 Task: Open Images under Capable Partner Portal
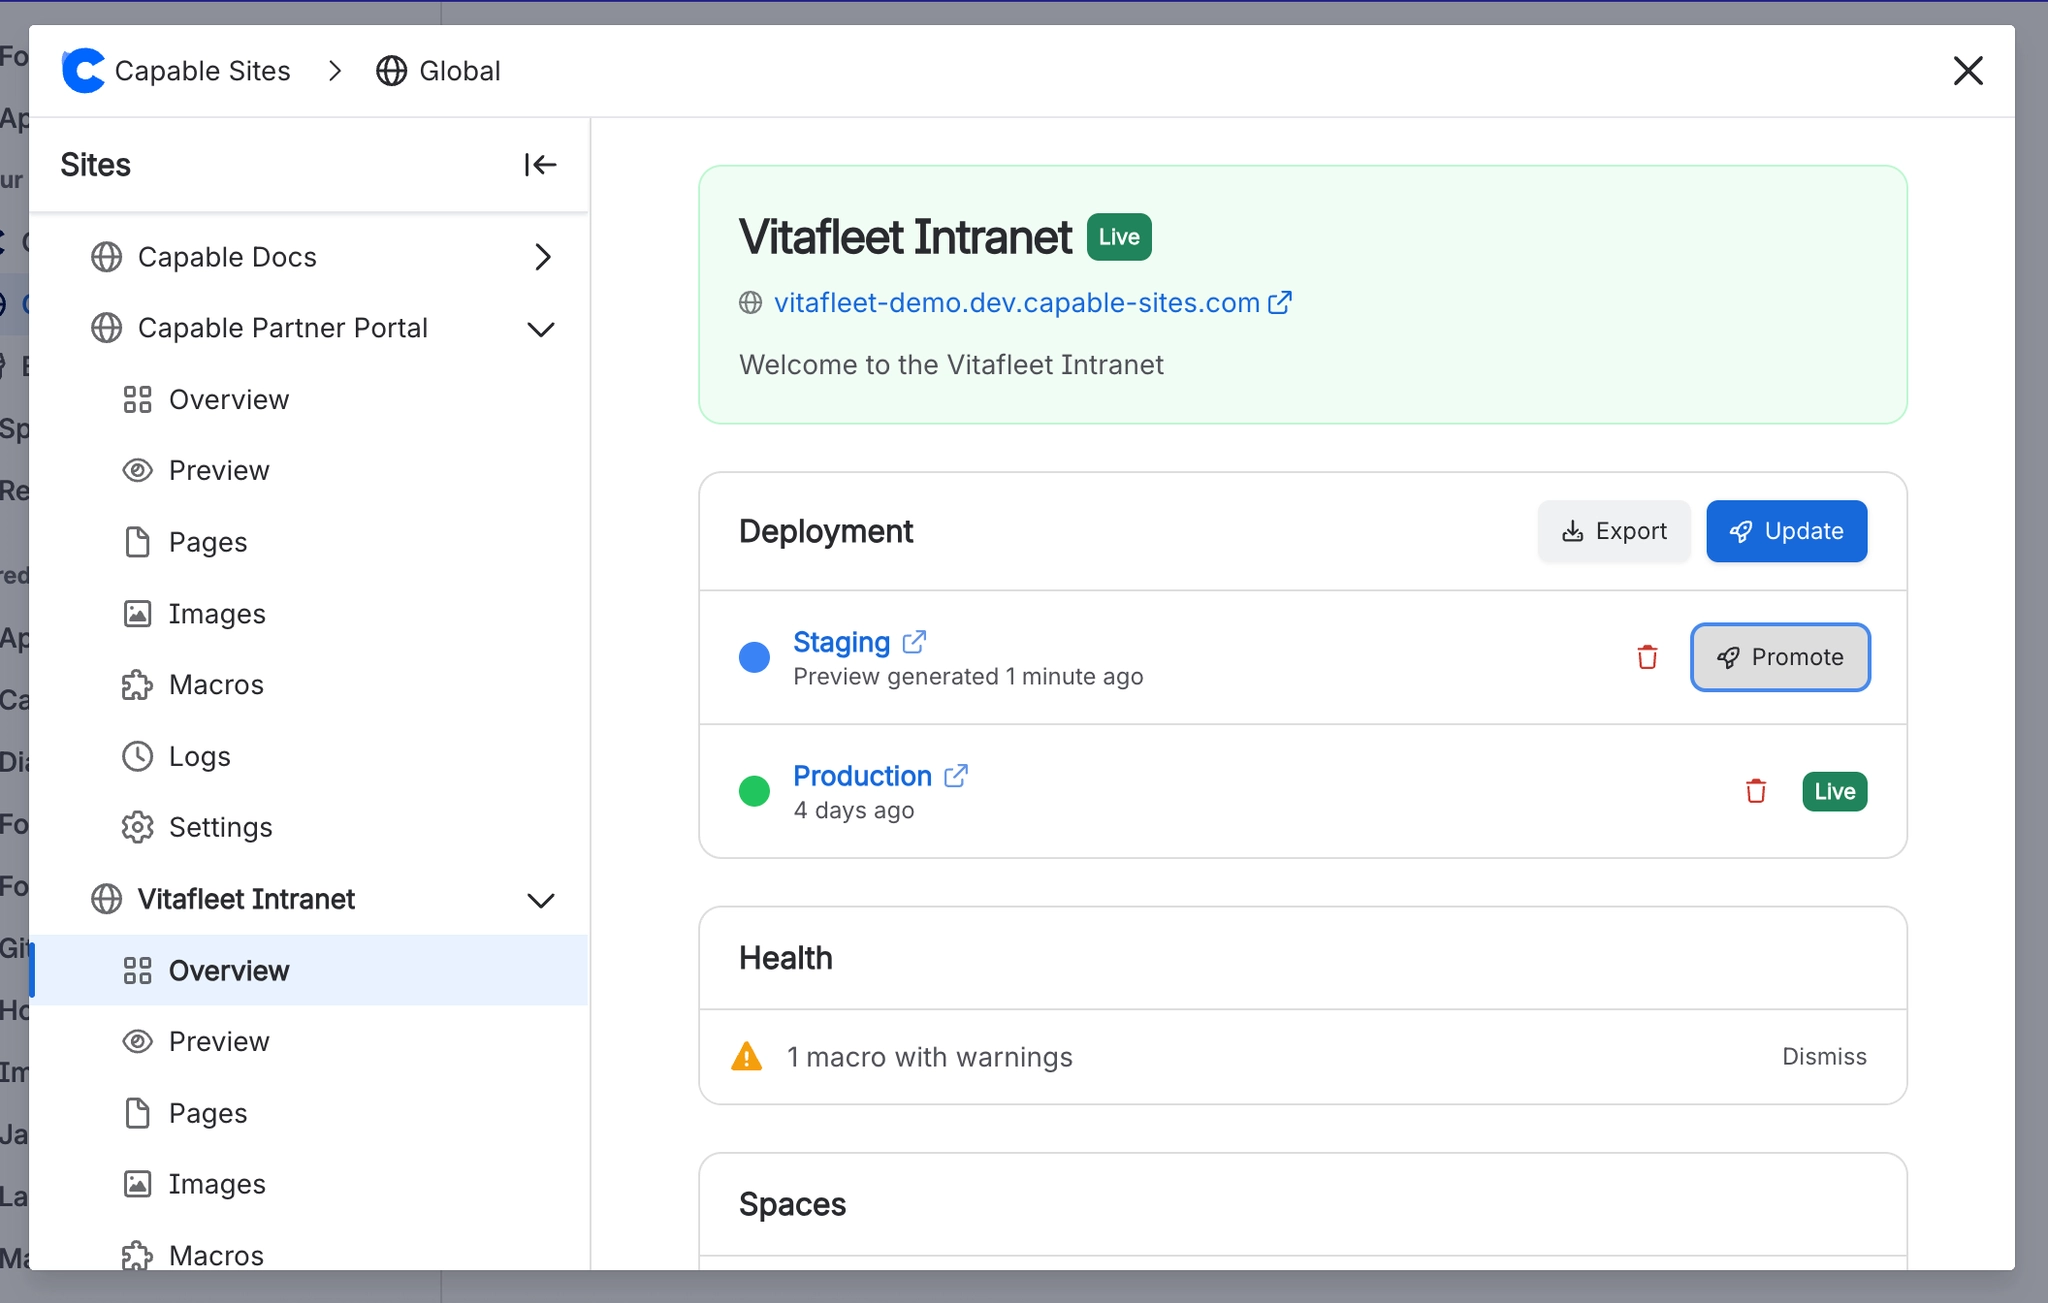tap(309, 614)
